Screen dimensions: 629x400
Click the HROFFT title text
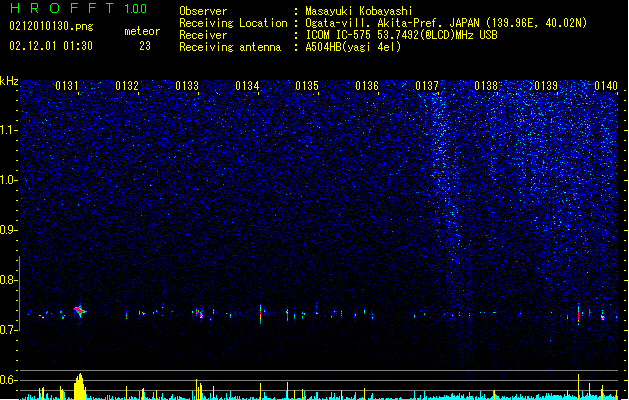coord(62,8)
